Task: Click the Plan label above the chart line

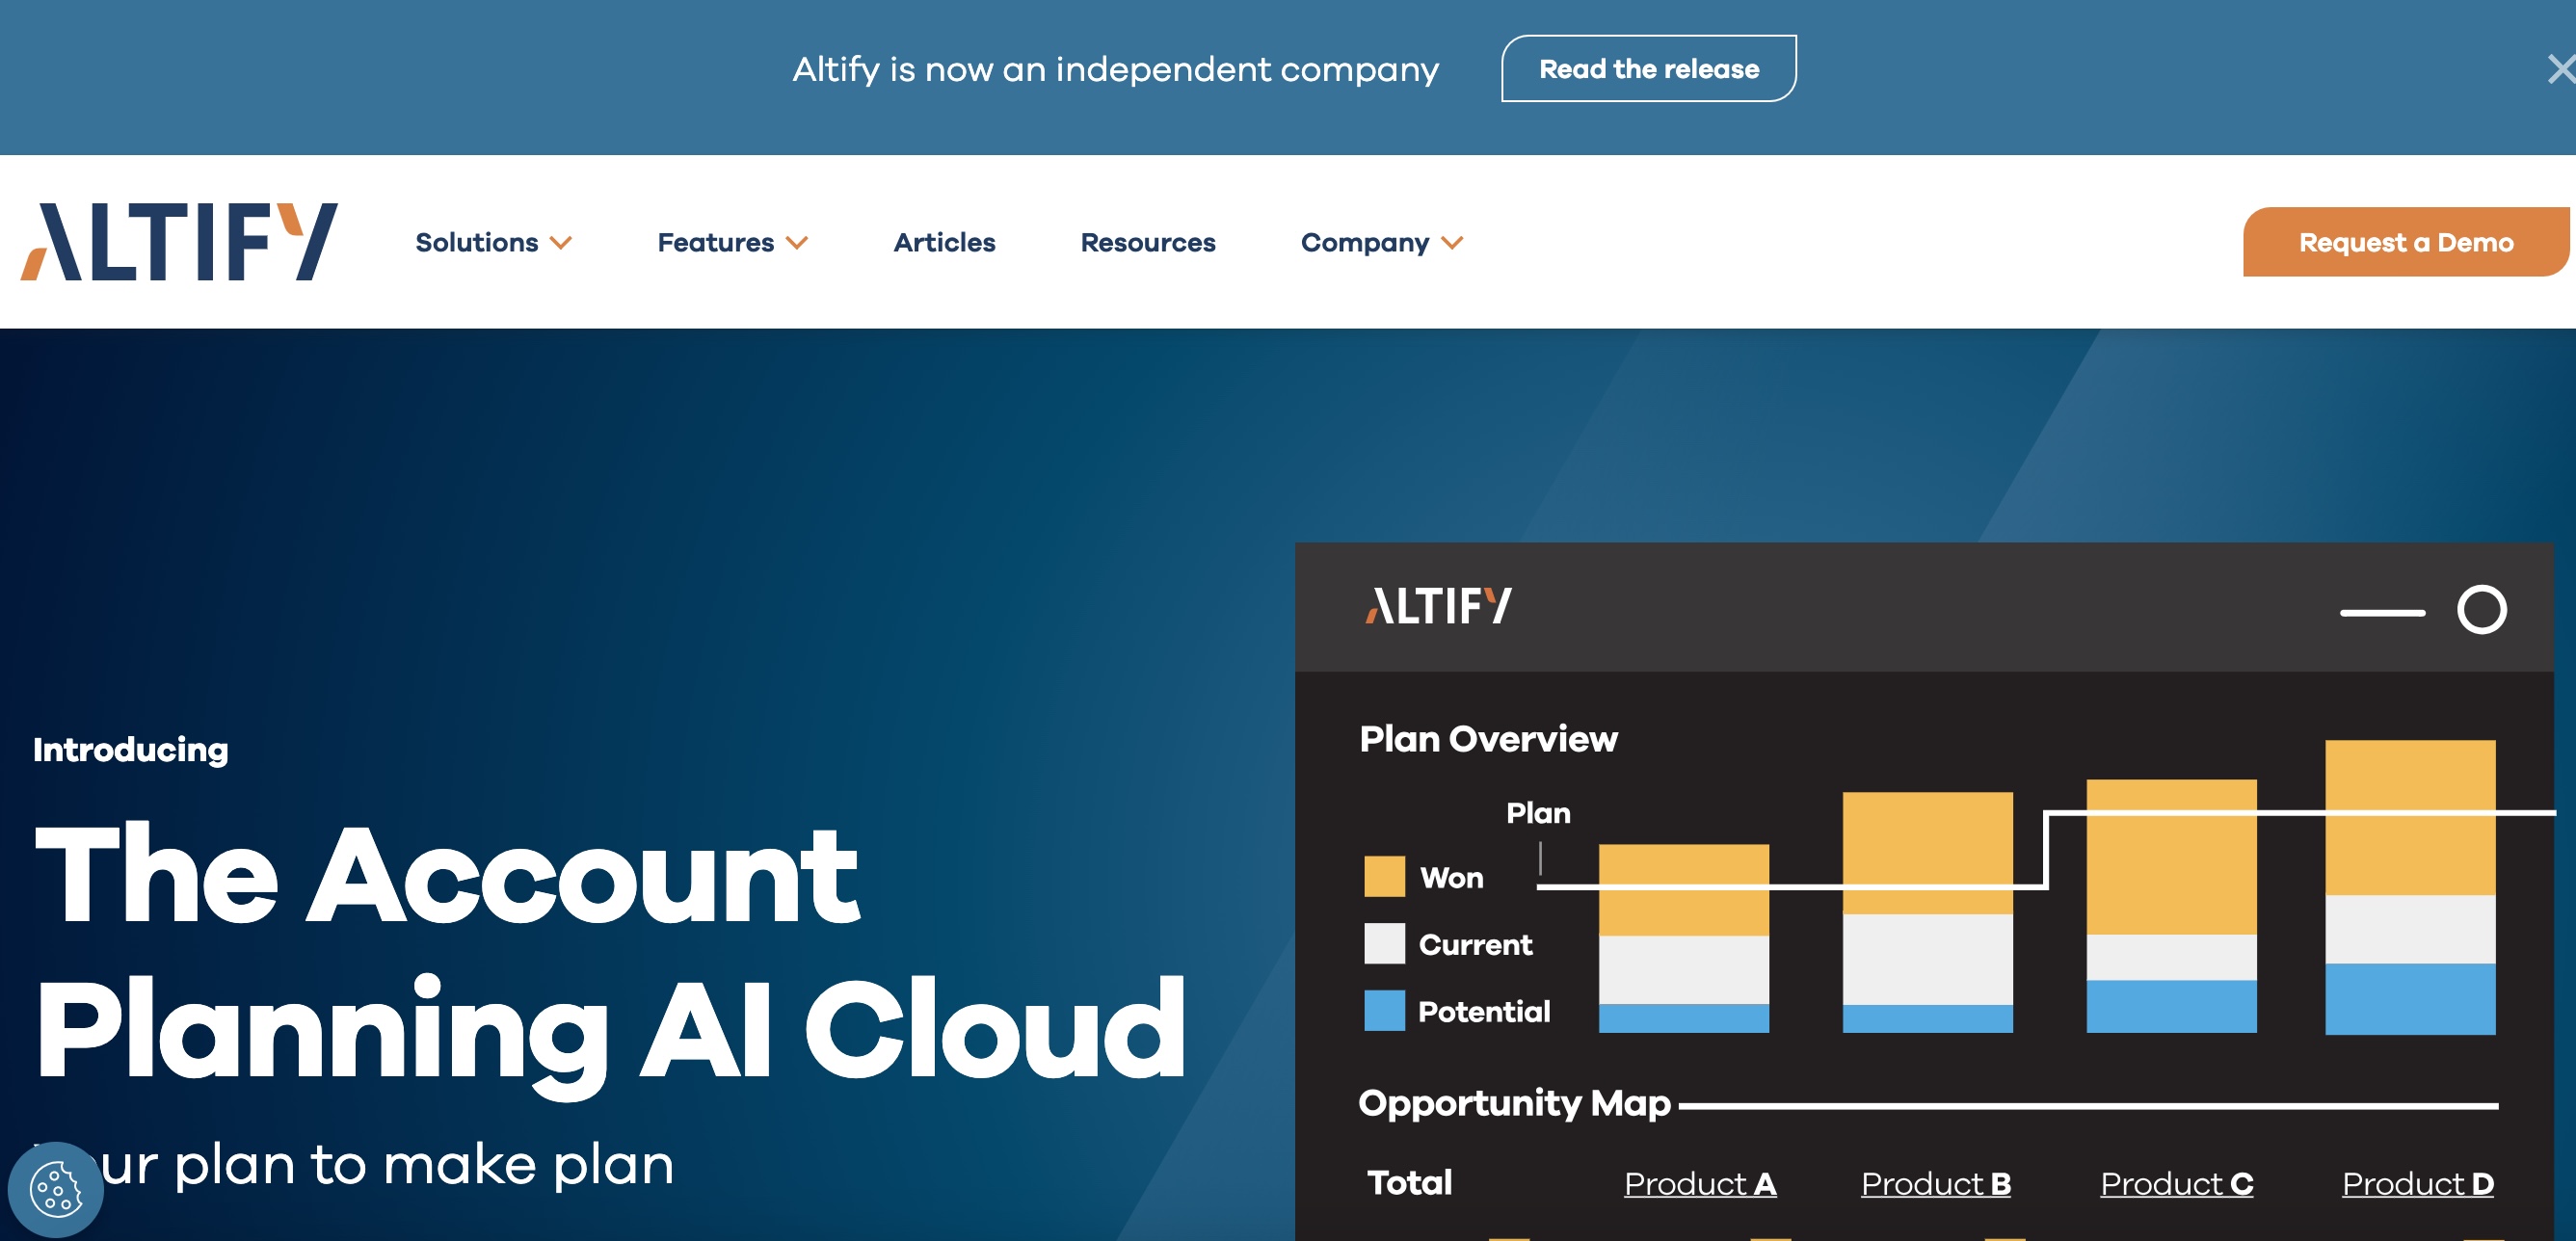Action: 1538,813
